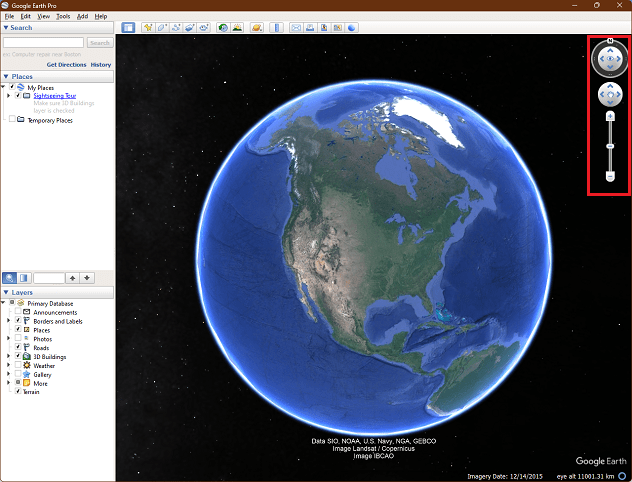Screen dimensions: 632x482
Task: Toggle the sidebar visibility toolbar button
Action: (x=128, y=27)
